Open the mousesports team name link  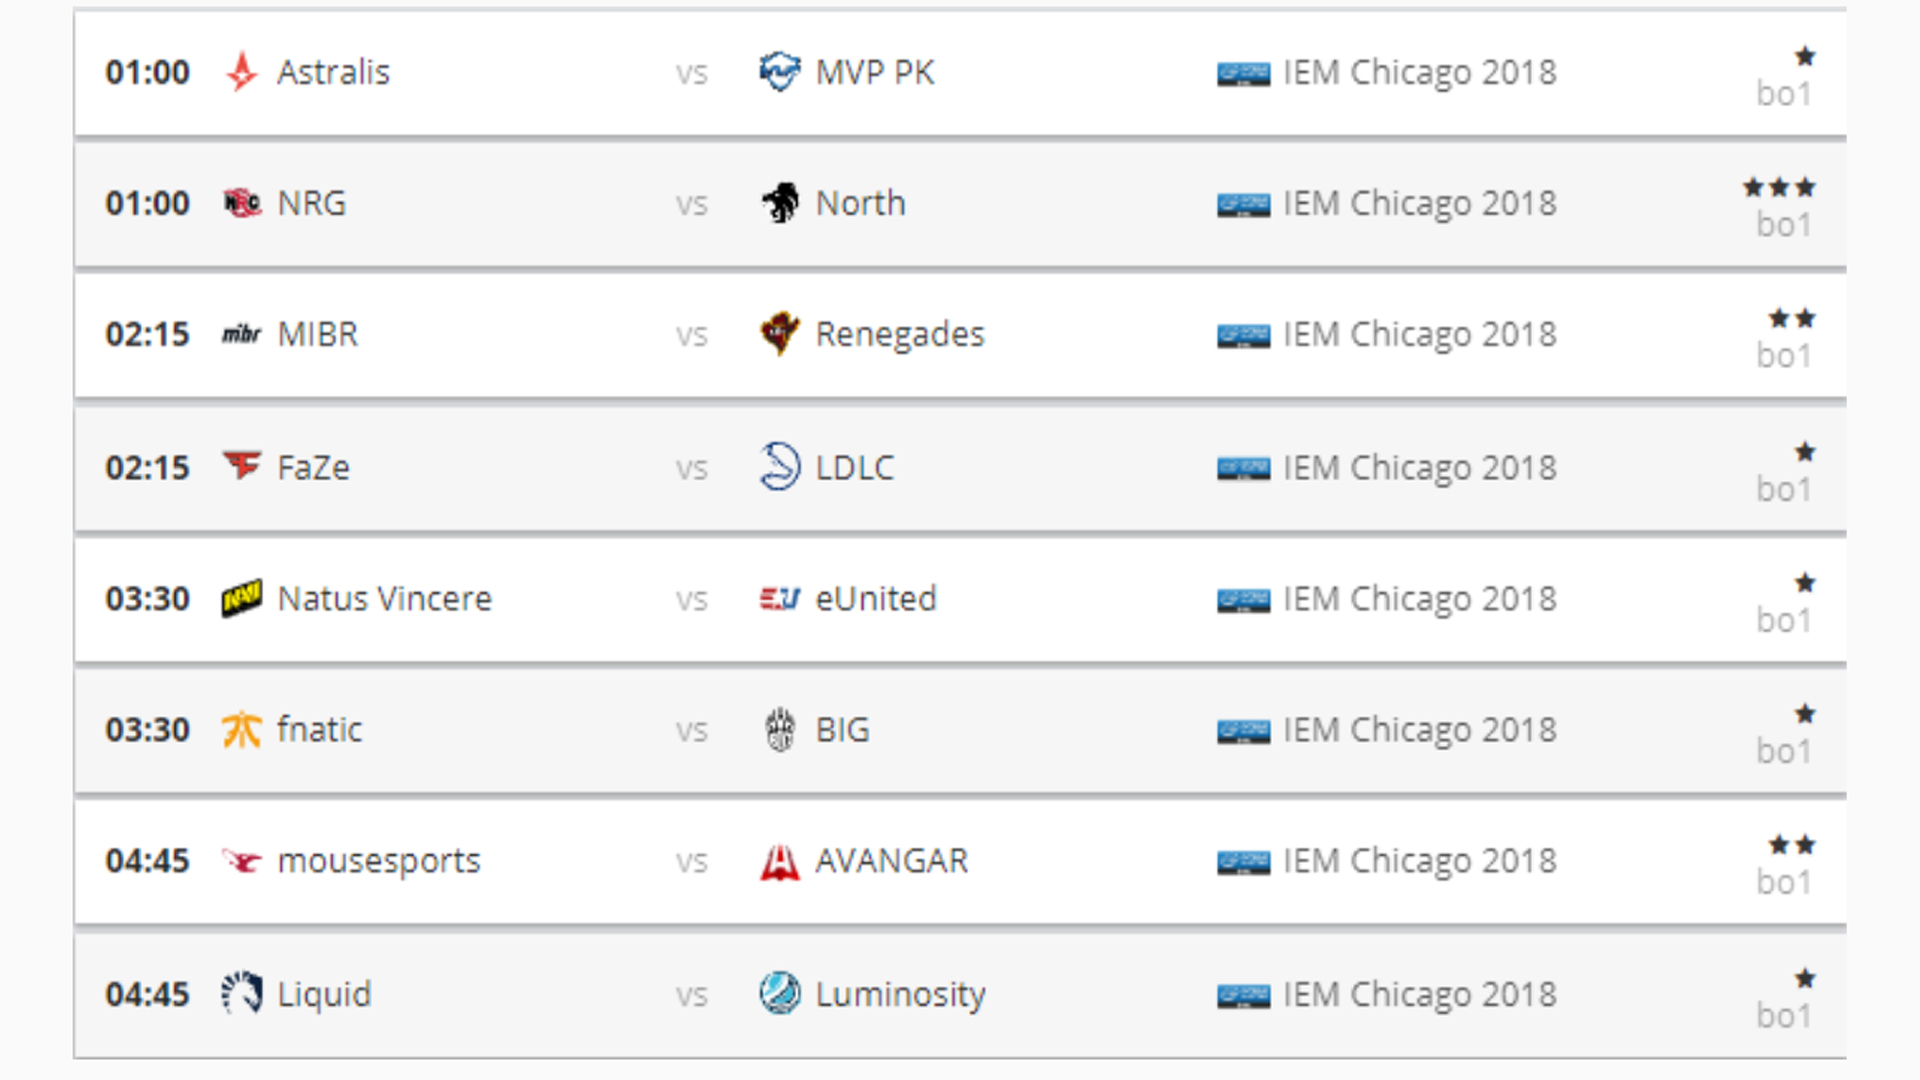pyautogui.click(x=379, y=861)
